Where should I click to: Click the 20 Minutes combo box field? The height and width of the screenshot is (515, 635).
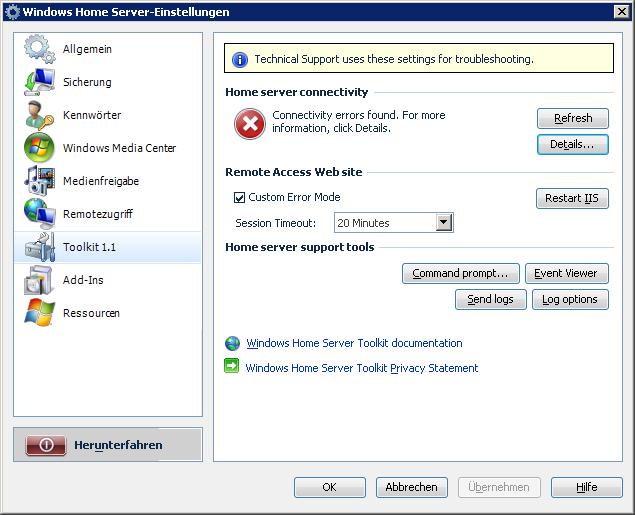click(394, 222)
